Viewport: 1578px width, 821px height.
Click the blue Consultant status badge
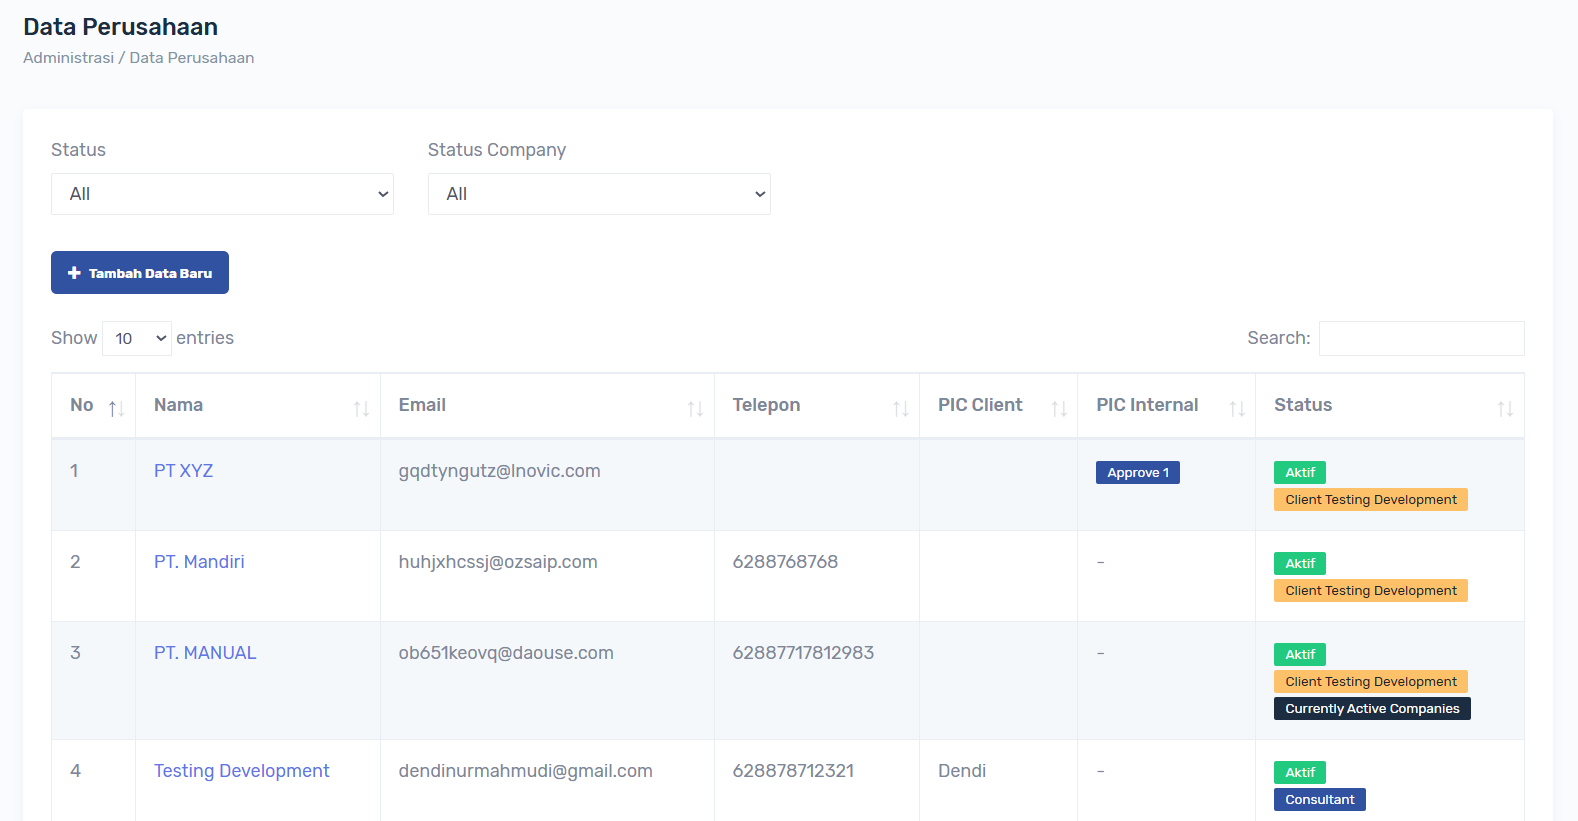pyautogui.click(x=1319, y=800)
